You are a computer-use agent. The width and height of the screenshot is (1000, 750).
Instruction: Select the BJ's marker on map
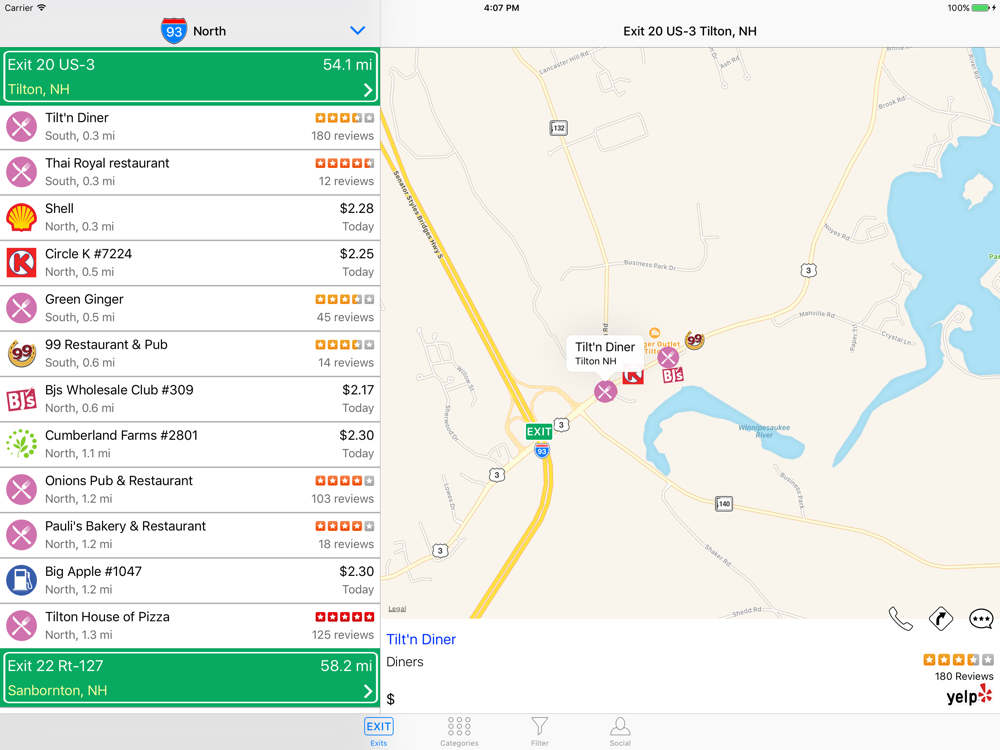pyautogui.click(x=673, y=375)
